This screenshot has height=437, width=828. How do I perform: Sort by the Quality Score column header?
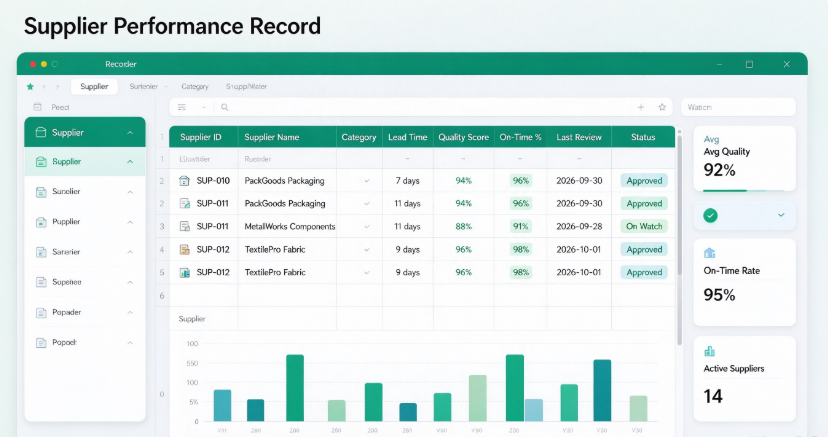(x=464, y=137)
